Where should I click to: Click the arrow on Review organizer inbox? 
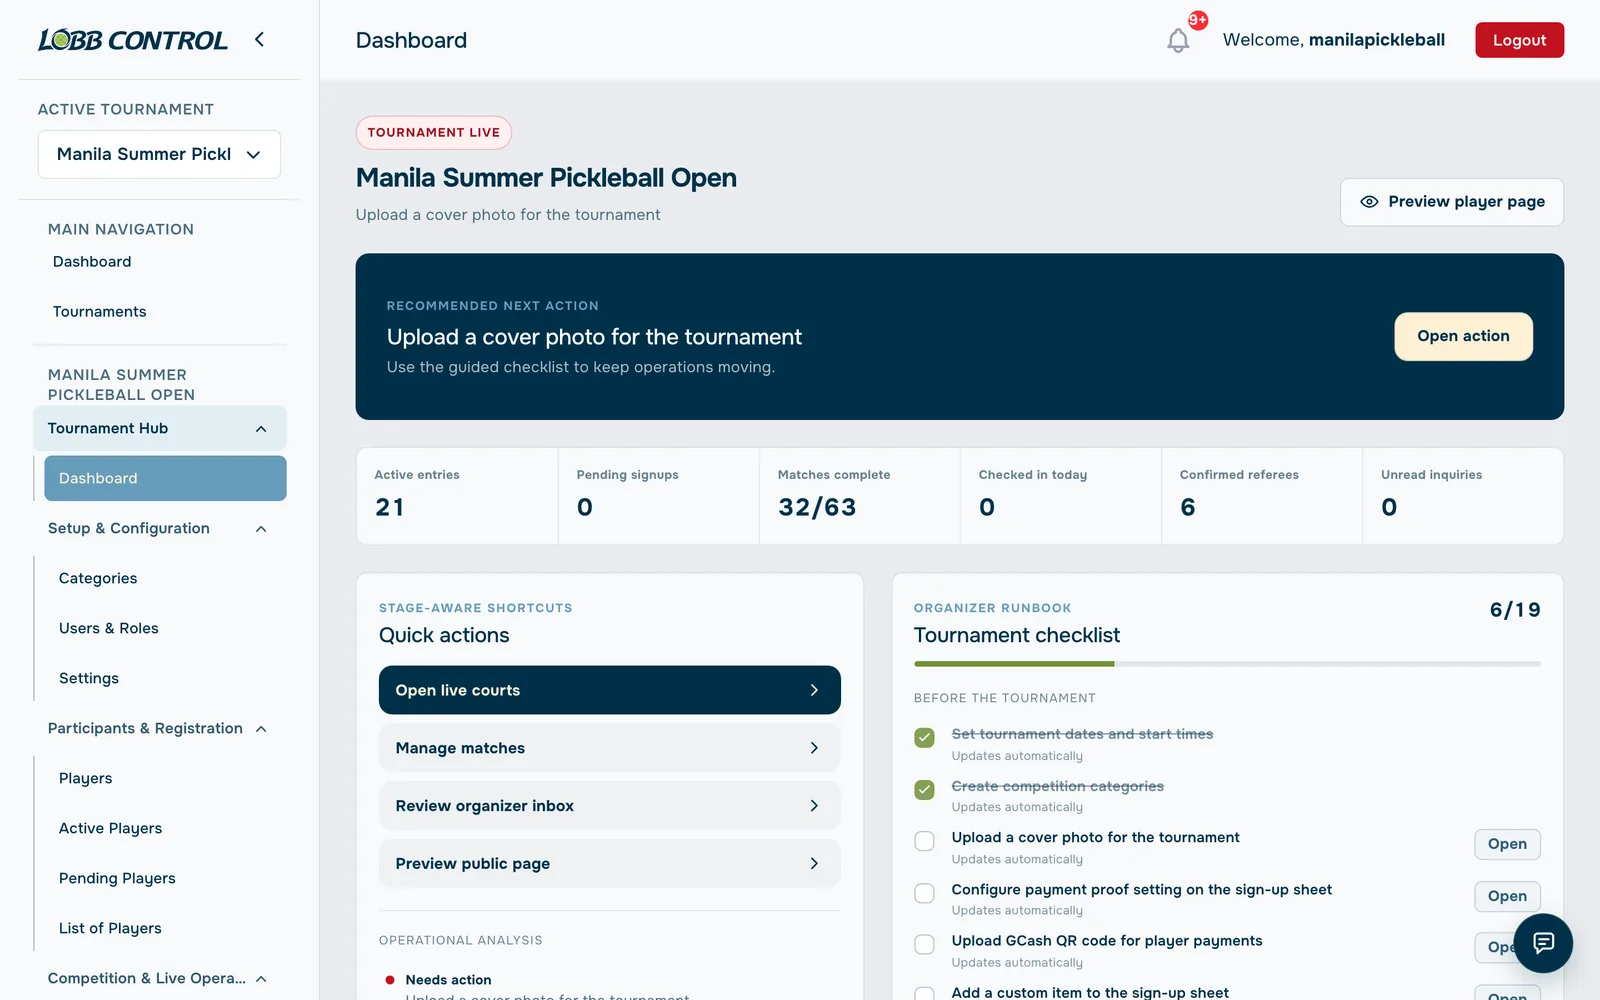[814, 806]
